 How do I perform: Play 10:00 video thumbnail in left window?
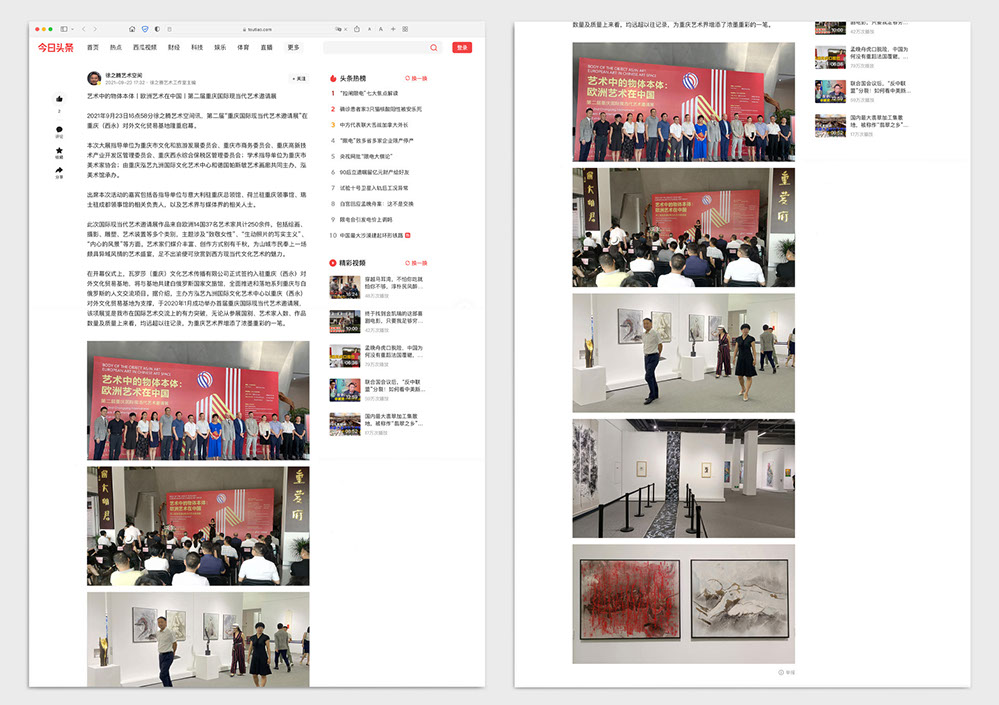click(x=345, y=322)
